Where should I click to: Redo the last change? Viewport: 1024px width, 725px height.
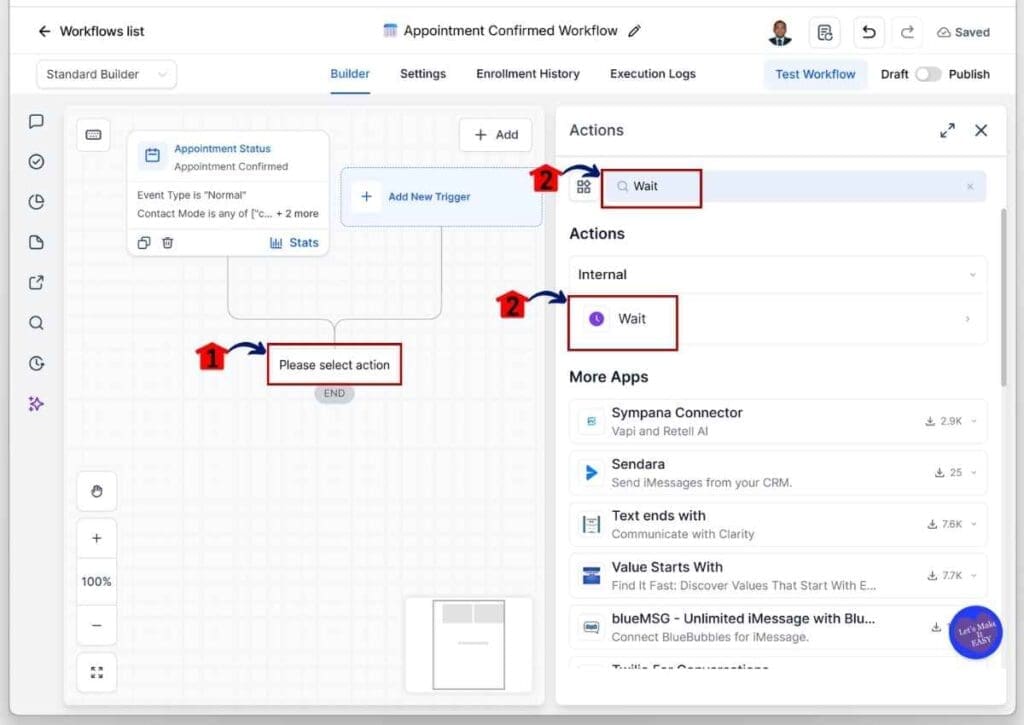(x=907, y=32)
